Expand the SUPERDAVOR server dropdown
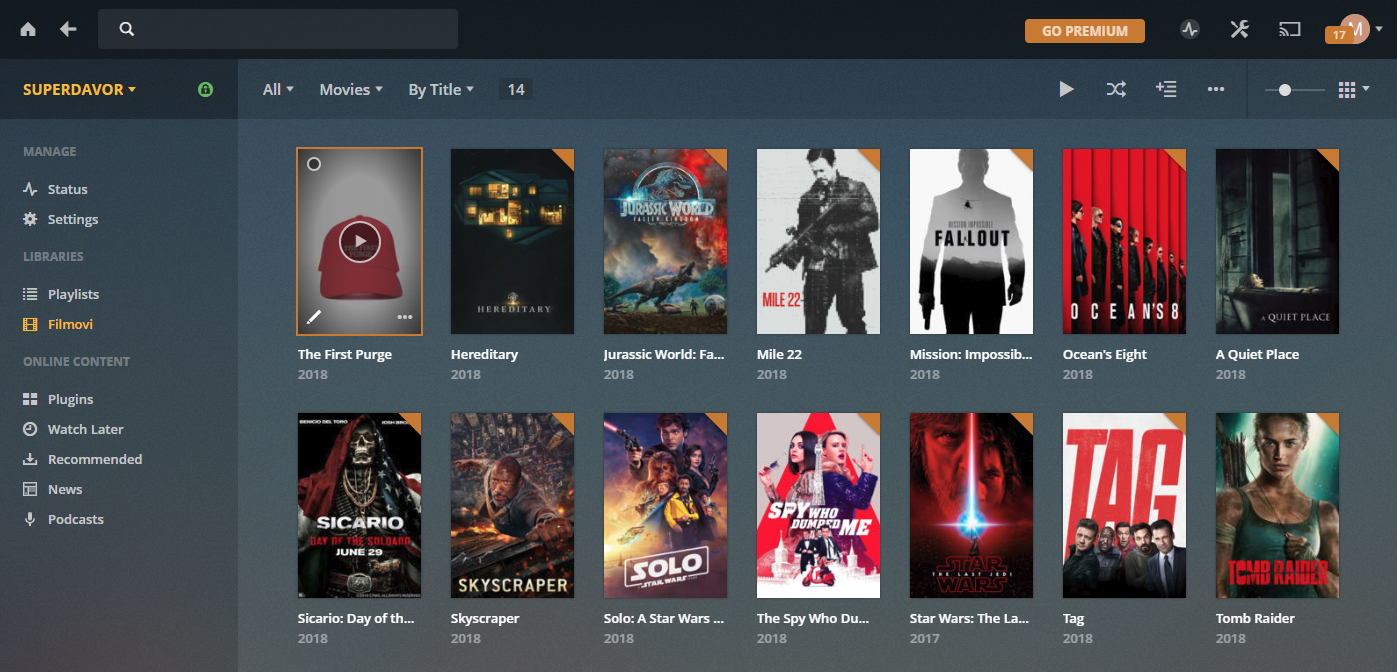1397x672 pixels. tap(80, 89)
